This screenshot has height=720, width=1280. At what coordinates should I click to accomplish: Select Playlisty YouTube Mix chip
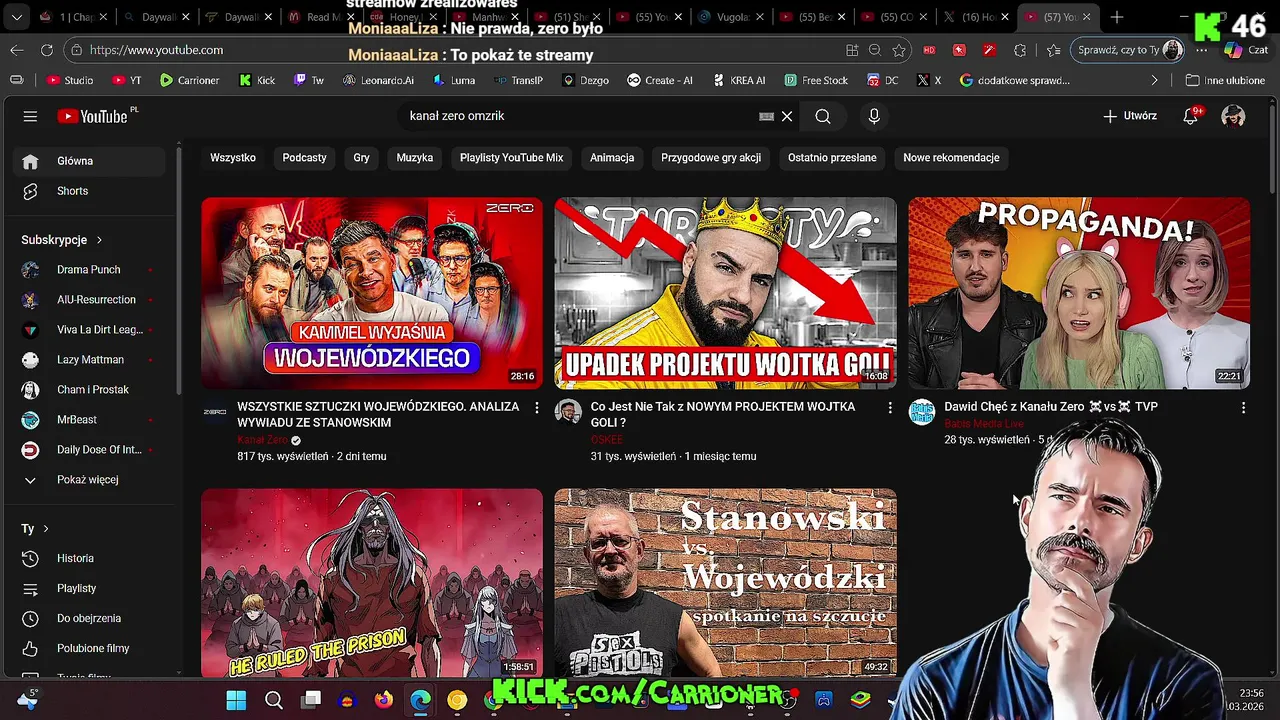(511, 158)
